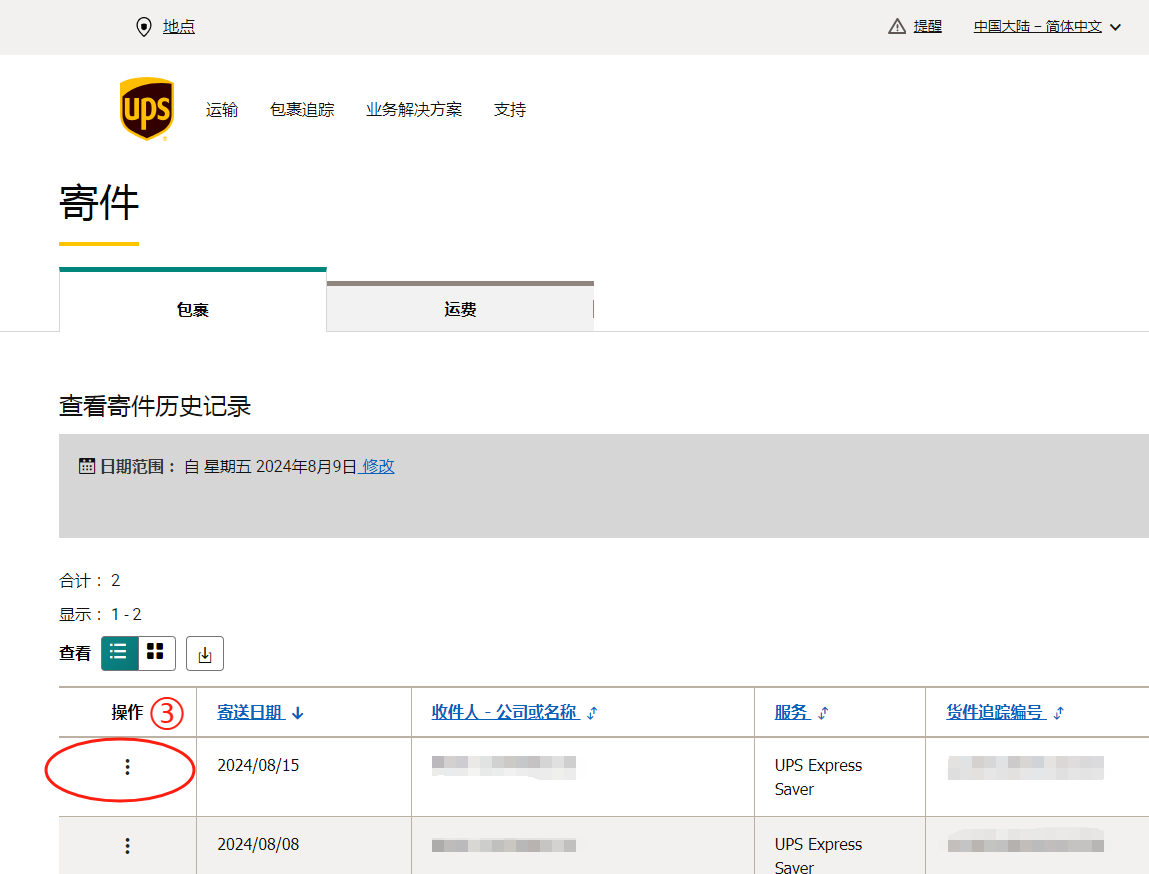Open the 支持 navigation menu
The height and width of the screenshot is (874, 1149).
(x=510, y=110)
